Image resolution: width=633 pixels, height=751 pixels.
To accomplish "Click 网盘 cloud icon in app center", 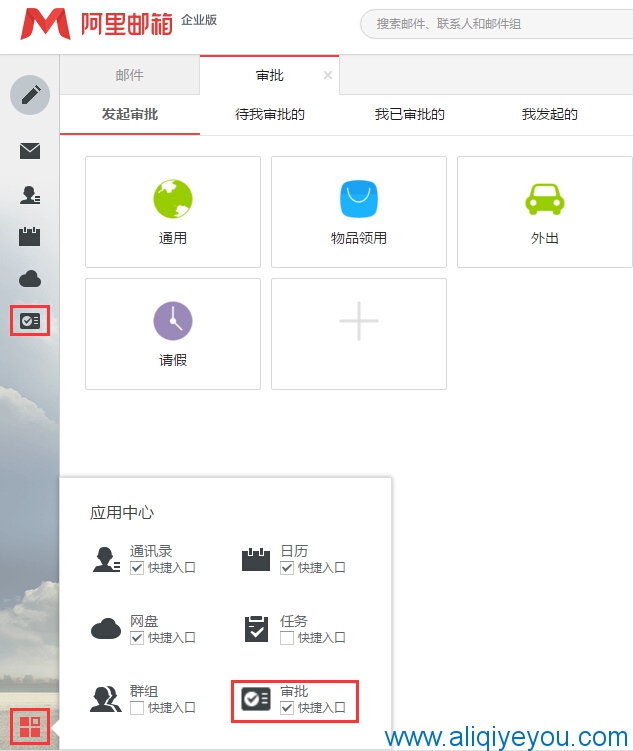I will [106, 628].
